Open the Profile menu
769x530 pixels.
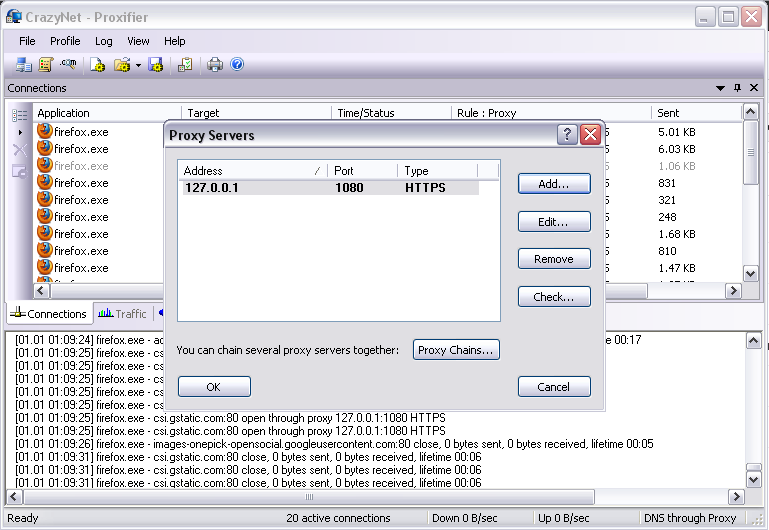[x=65, y=41]
